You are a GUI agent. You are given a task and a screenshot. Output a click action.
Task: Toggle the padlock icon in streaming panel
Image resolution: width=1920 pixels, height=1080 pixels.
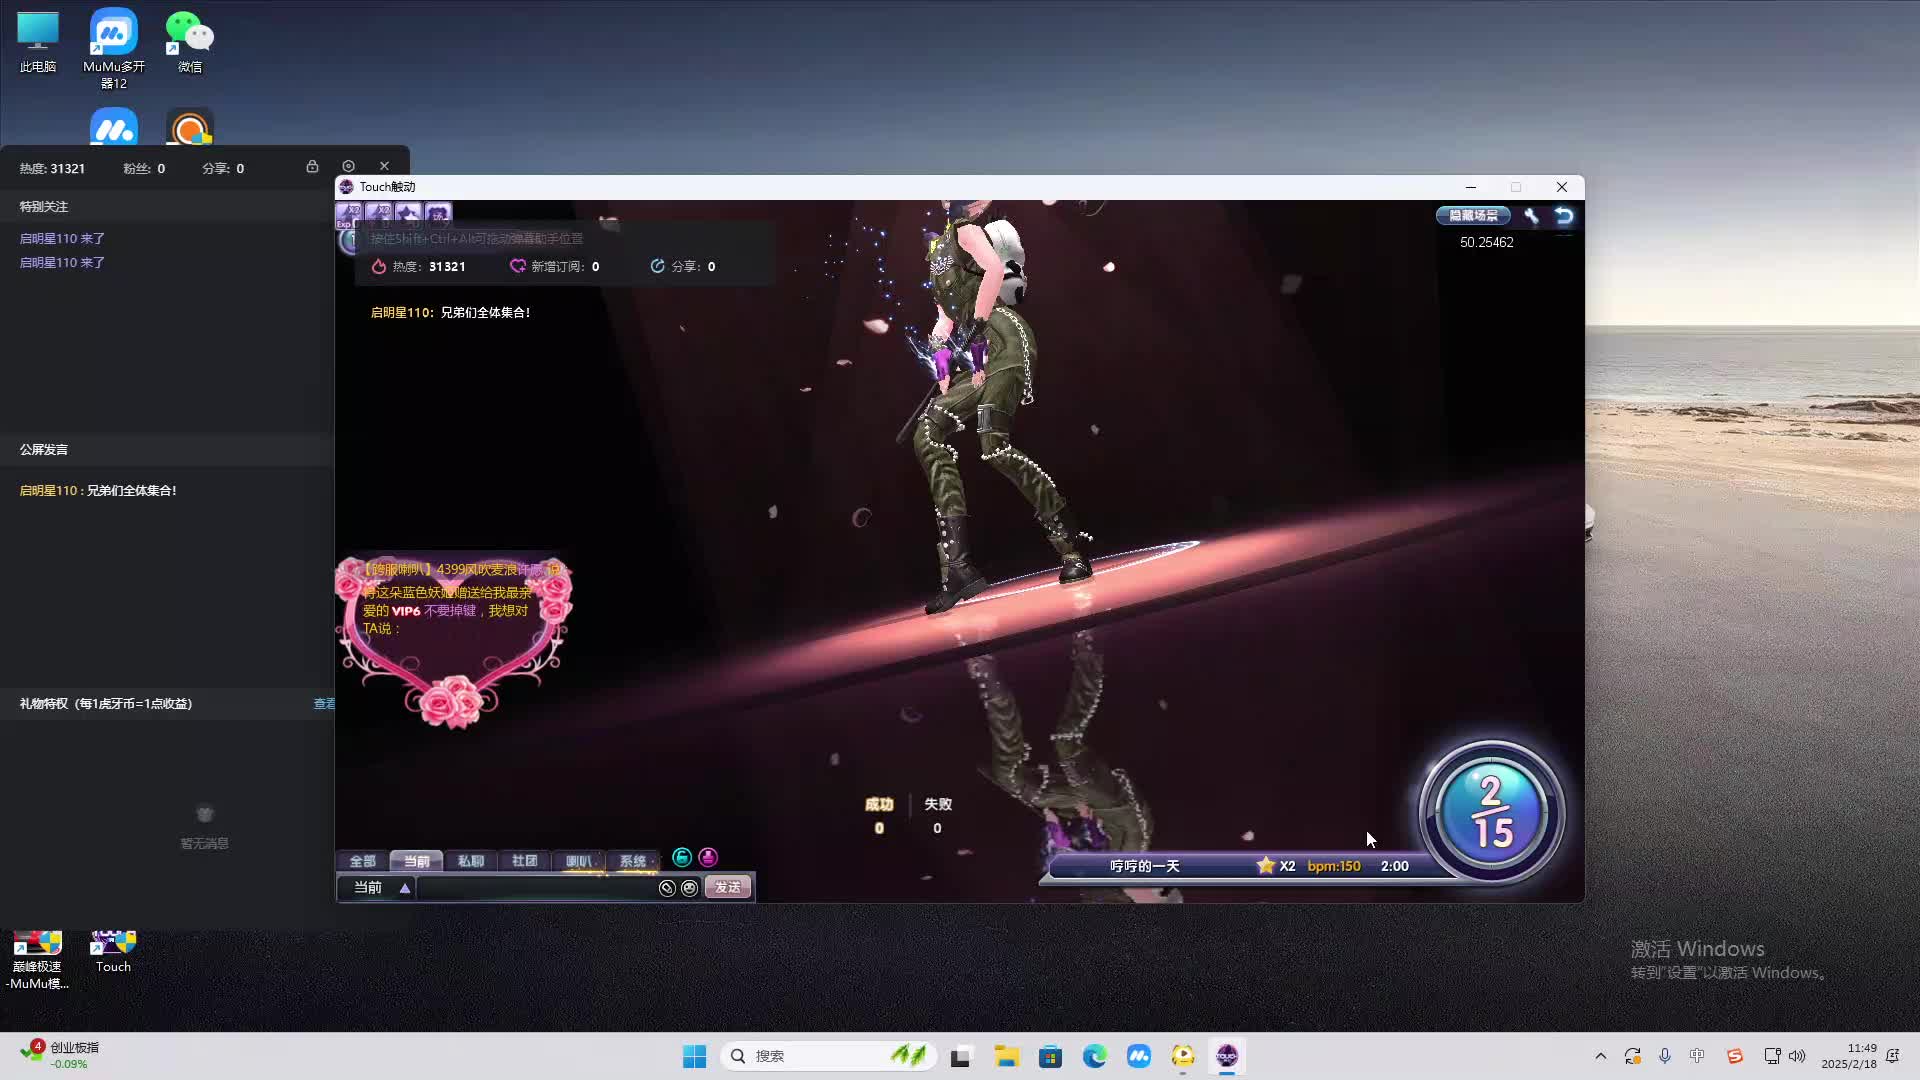point(312,166)
